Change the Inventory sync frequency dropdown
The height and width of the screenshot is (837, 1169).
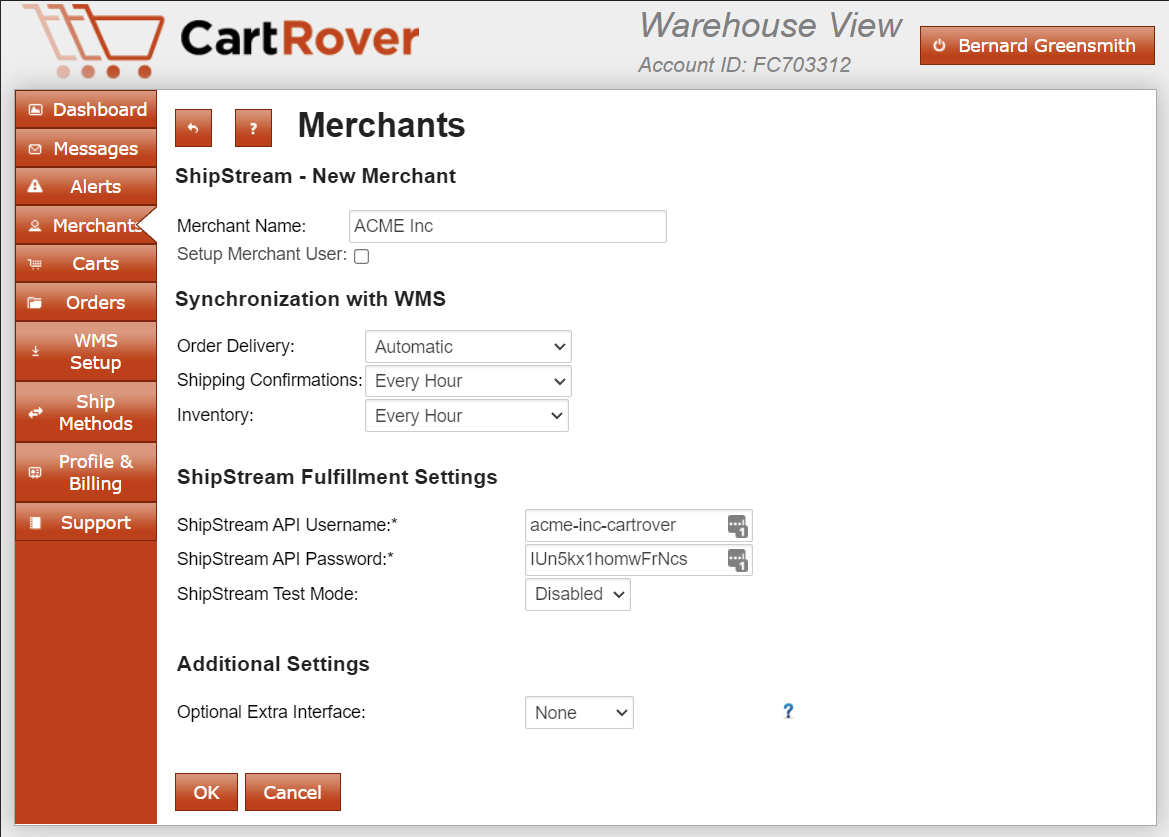pyautogui.click(x=466, y=416)
